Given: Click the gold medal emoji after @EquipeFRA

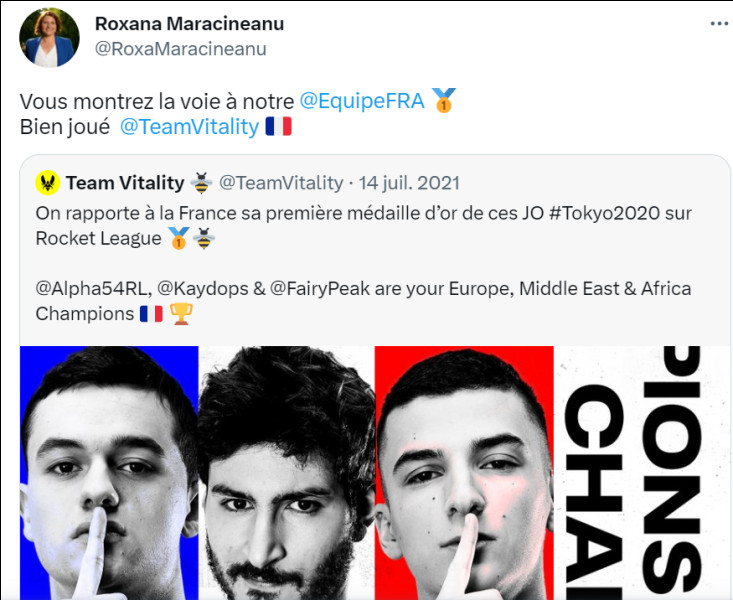Looking at the screenshot, I should click(x=443, y=100).
